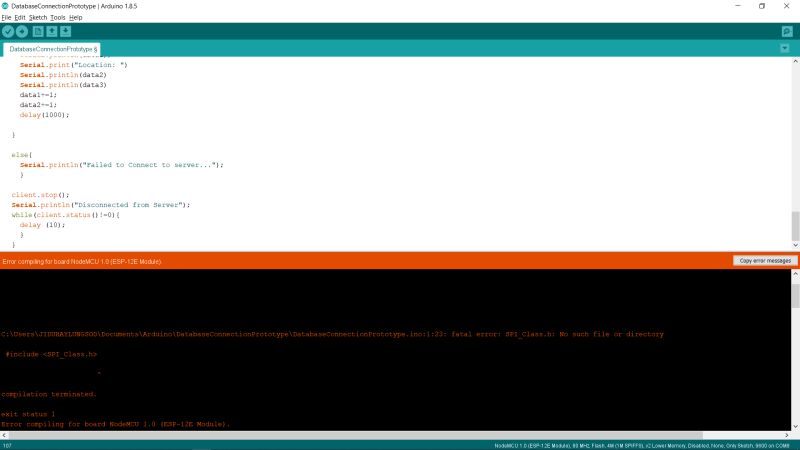The image size is (800, 450).
Task: Open a sketch via toolbar icon
Action: tap(52, 32)
